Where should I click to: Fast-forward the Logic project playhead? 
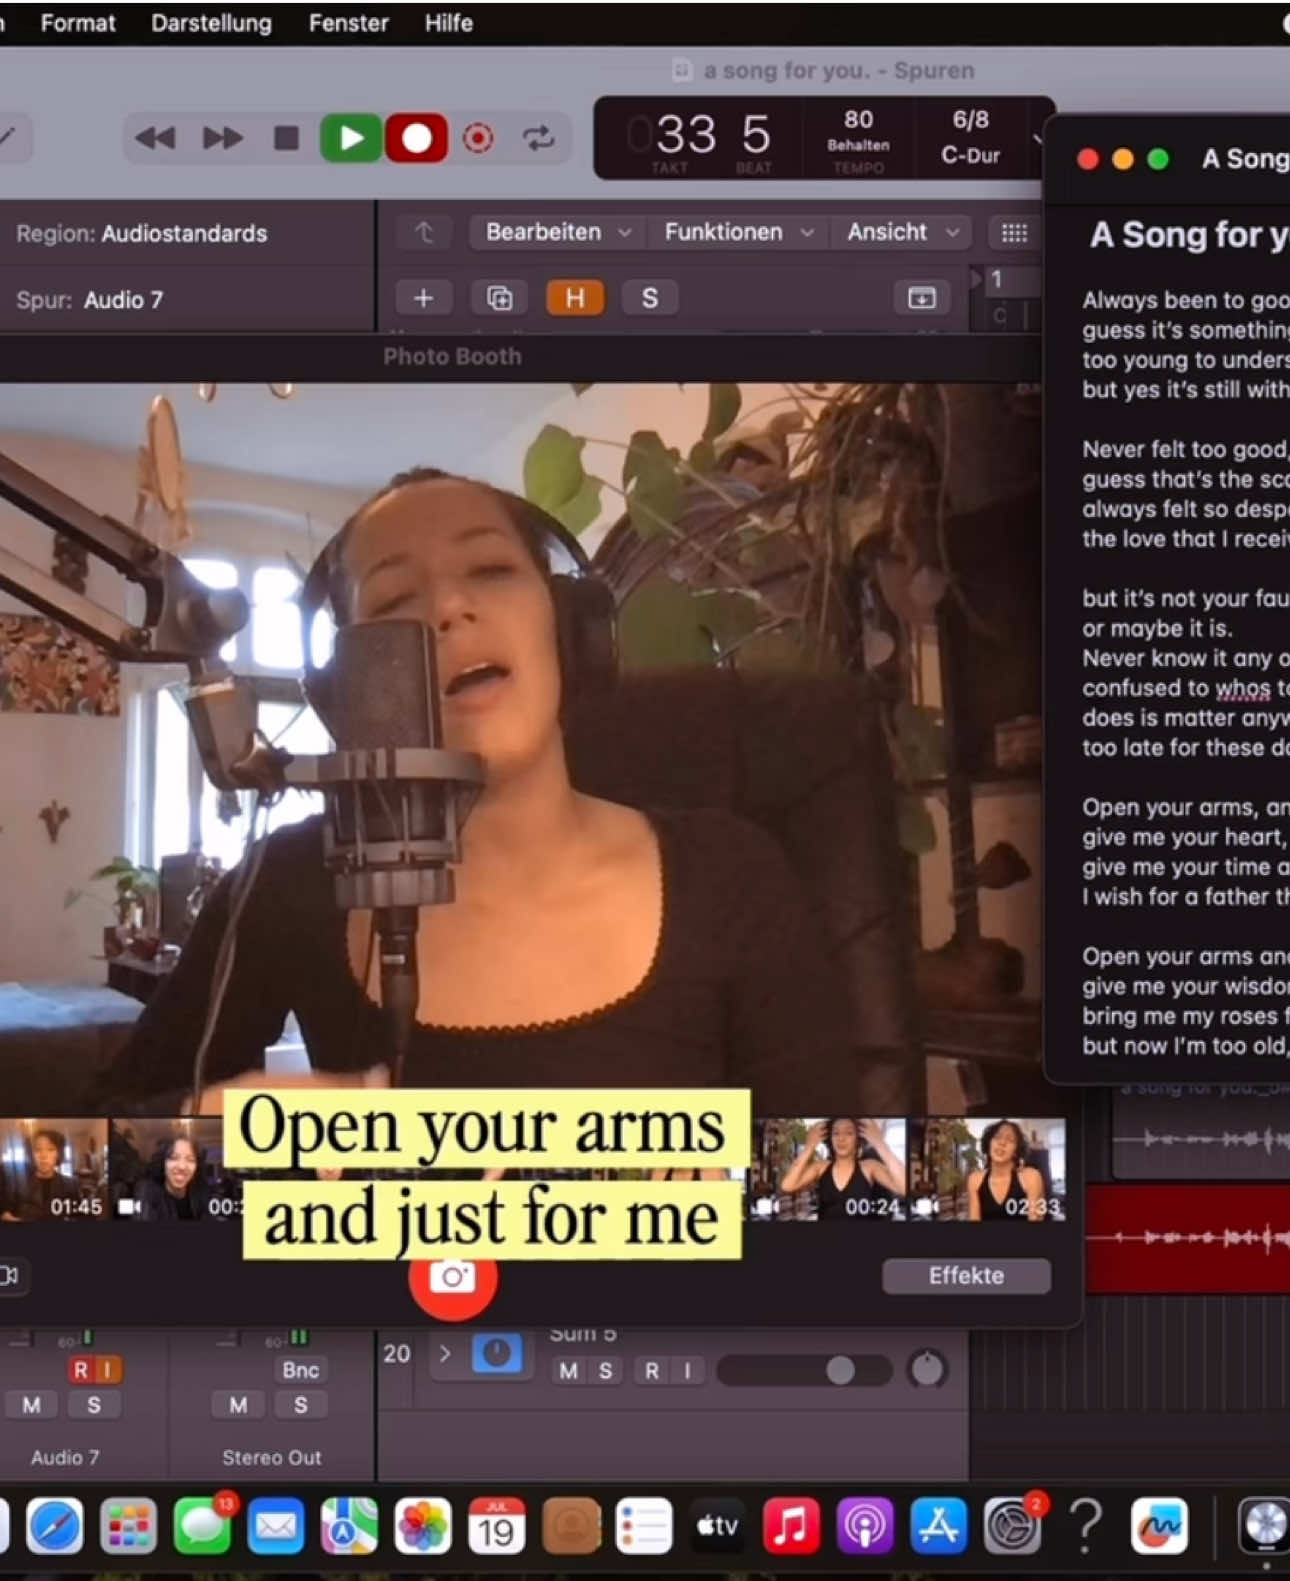point(222,138)
